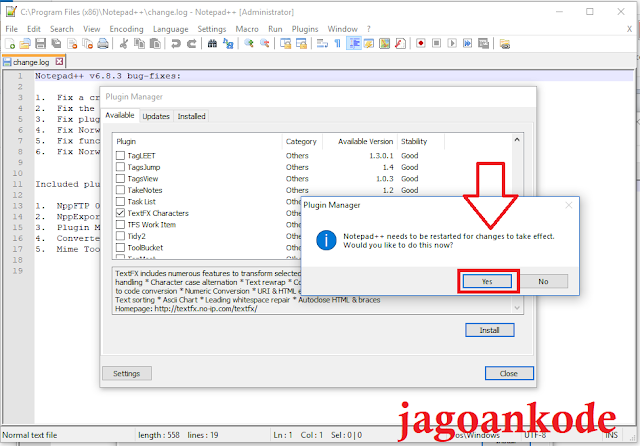
Task: Start macro recording with the red dot icon
Action: [x=421, y=43]
